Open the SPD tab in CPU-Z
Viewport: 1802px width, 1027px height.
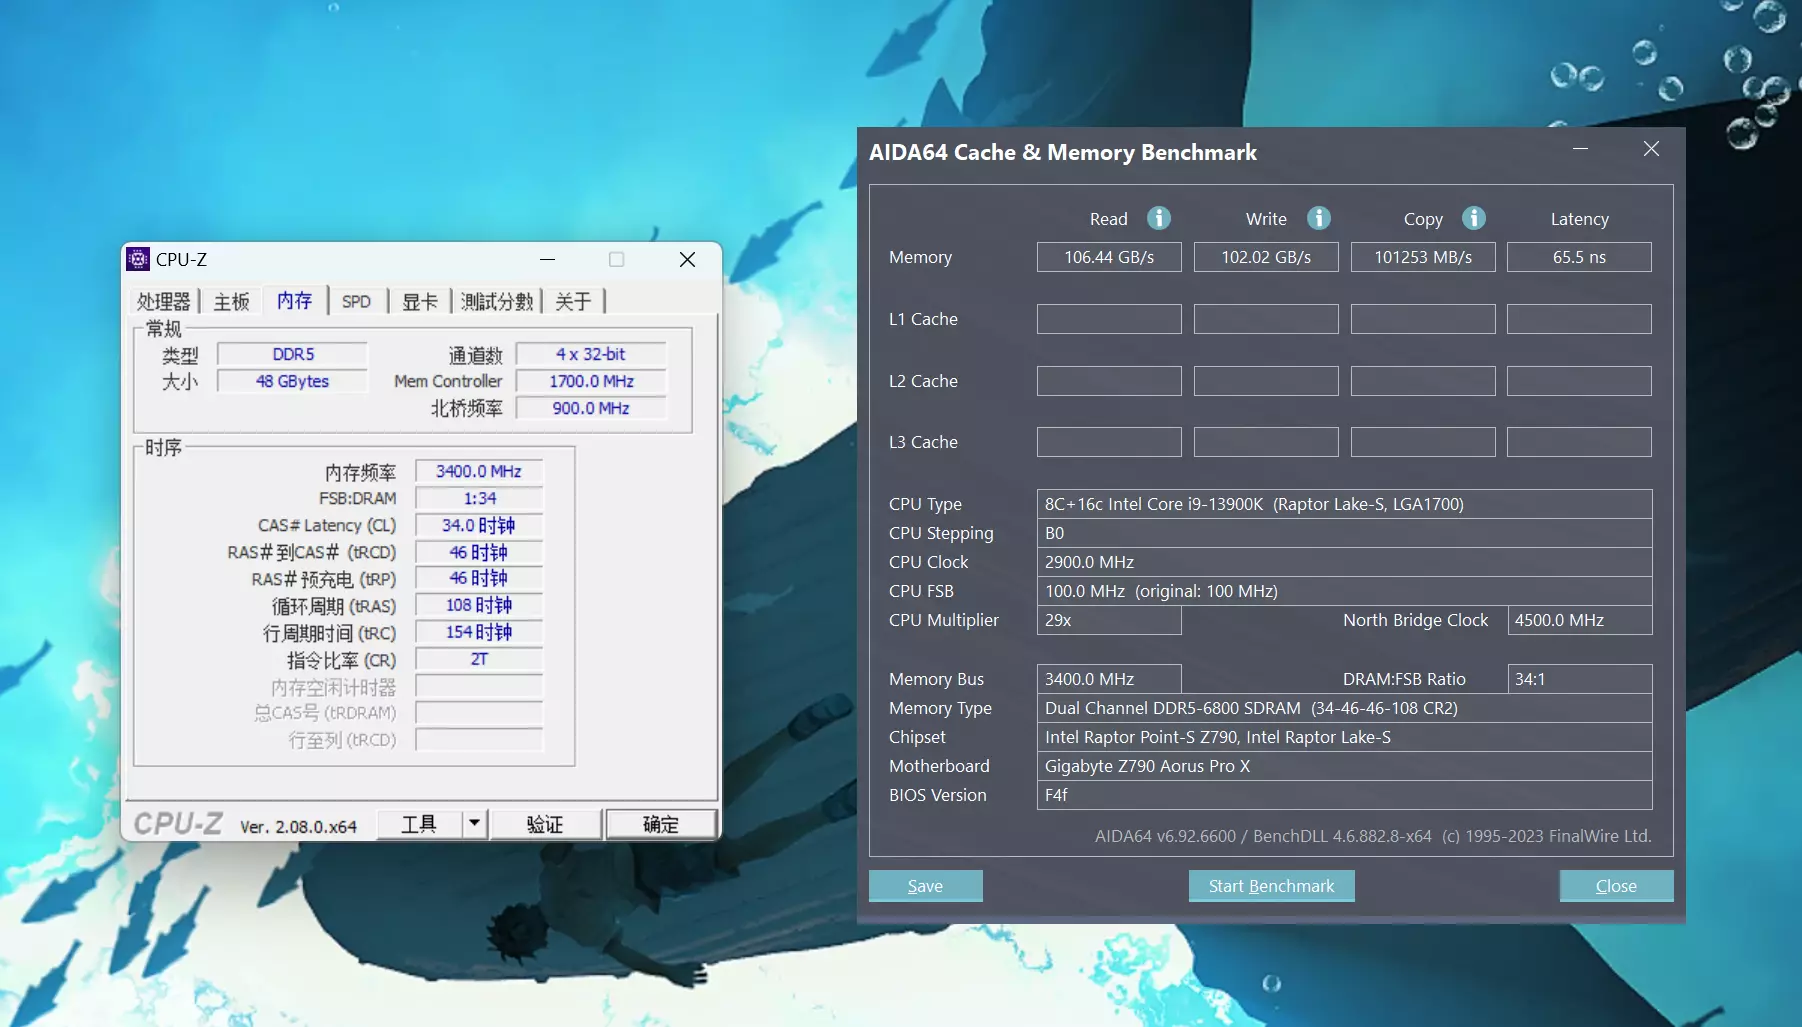pos(356,301)
